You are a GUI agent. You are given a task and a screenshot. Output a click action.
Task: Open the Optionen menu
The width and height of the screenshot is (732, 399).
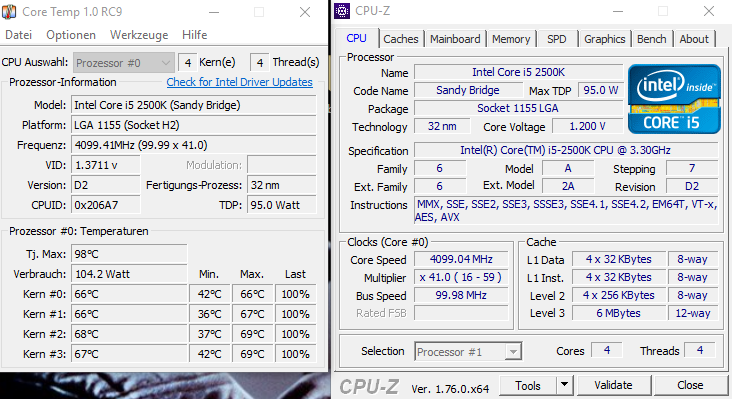[x=71, y=35]
